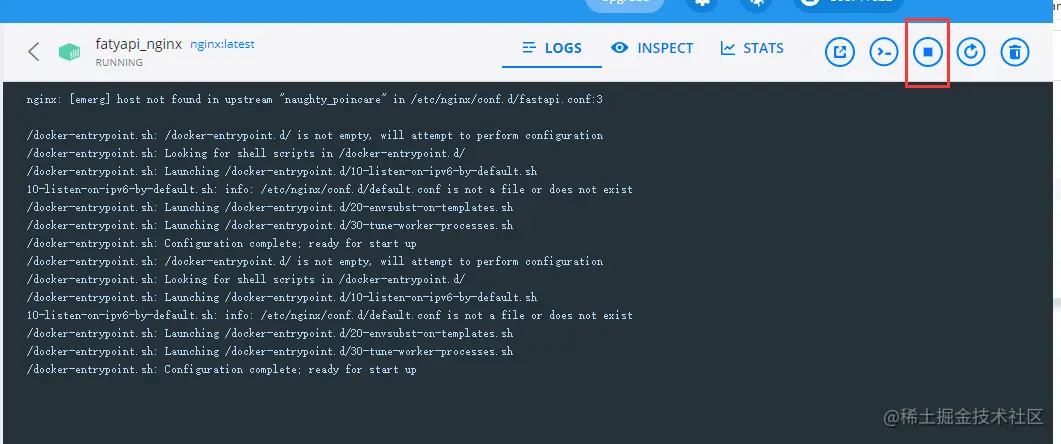This screenshot has height=444, width=1061.
Task: Delete the container with trash icon
Action: [1014, 52]
